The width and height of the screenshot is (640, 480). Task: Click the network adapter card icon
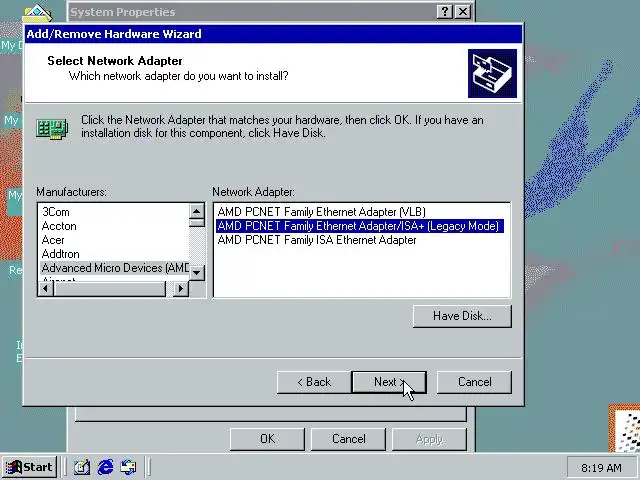point(52,129)
